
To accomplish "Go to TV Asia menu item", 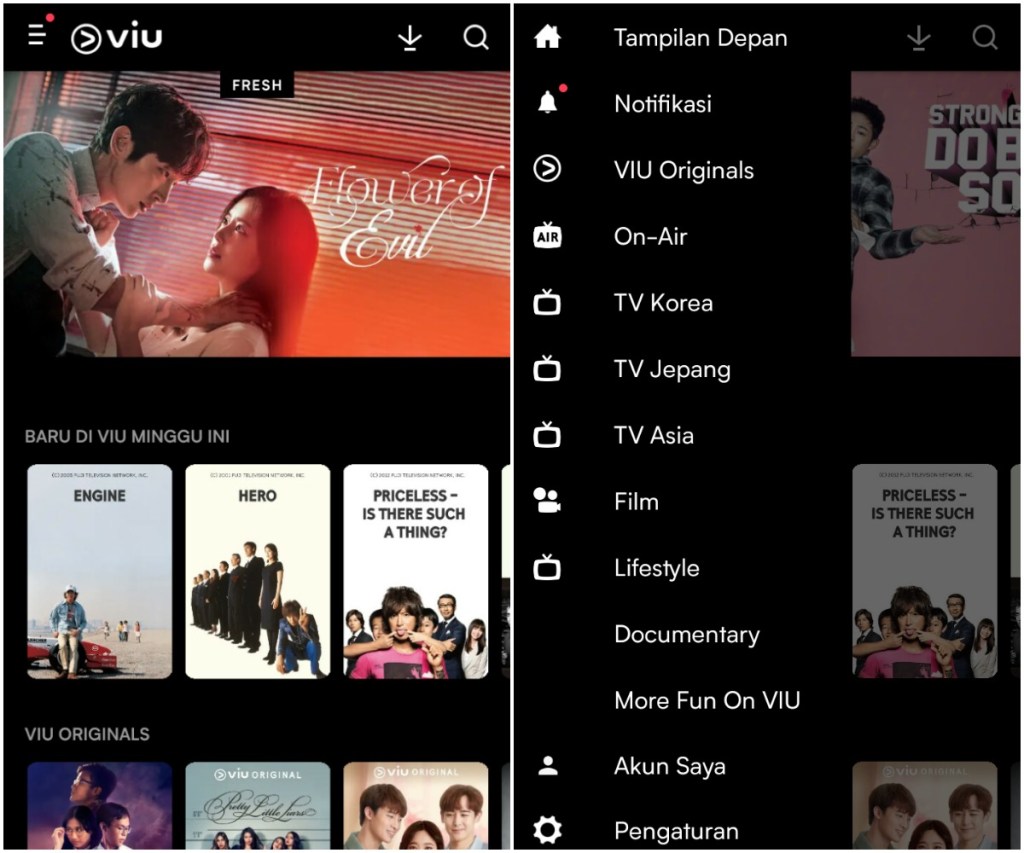I will click(x=653, y=435).
